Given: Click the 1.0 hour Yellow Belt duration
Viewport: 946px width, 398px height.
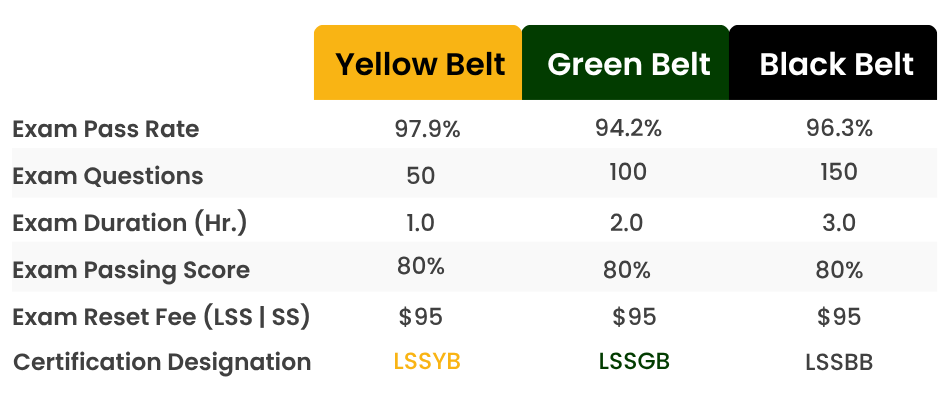Looking at the screenshot, I should [x=421, y=223].
